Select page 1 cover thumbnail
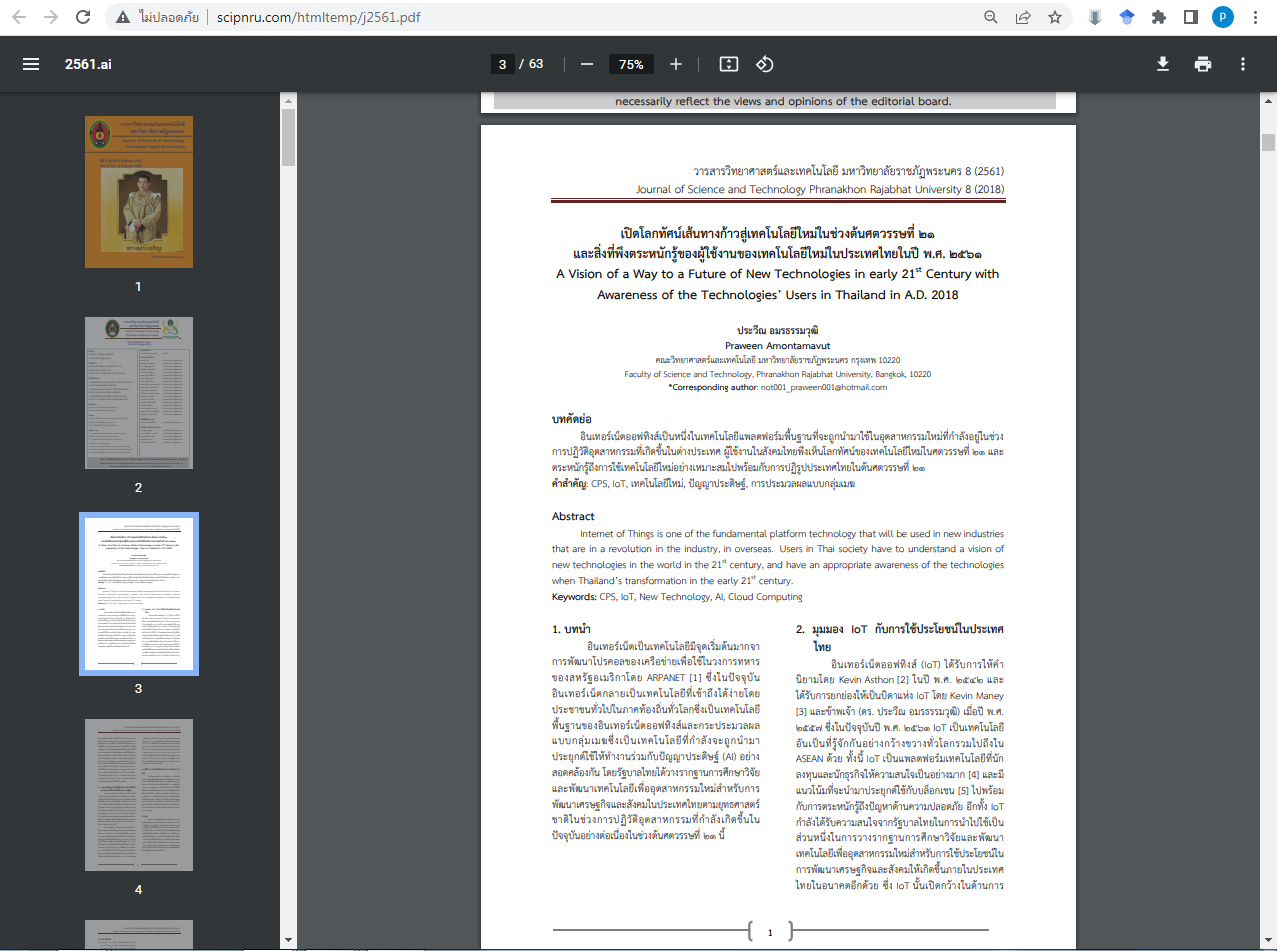 pyautogui.click(x=139, y=192)
